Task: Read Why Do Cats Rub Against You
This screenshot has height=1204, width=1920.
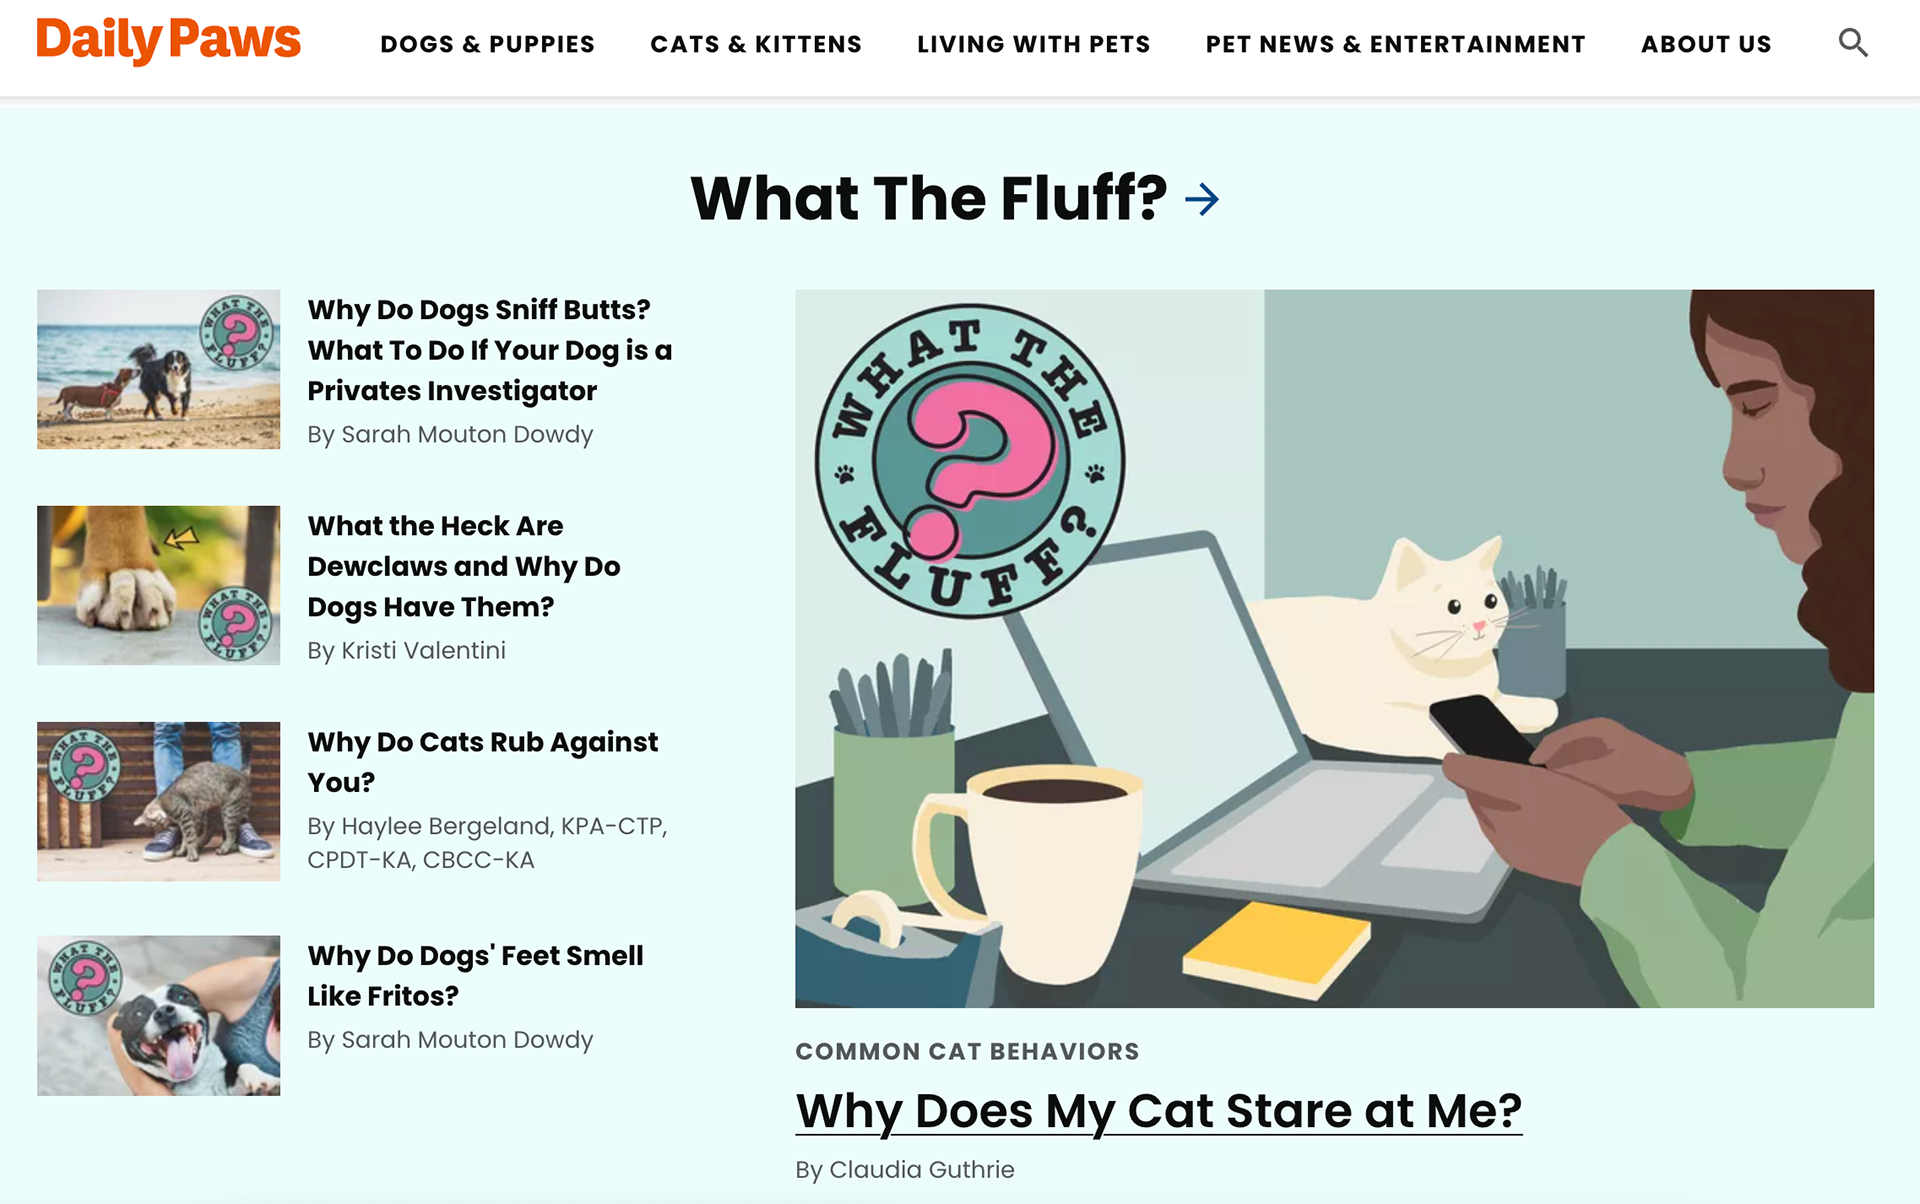Action: tap(483, 762)
